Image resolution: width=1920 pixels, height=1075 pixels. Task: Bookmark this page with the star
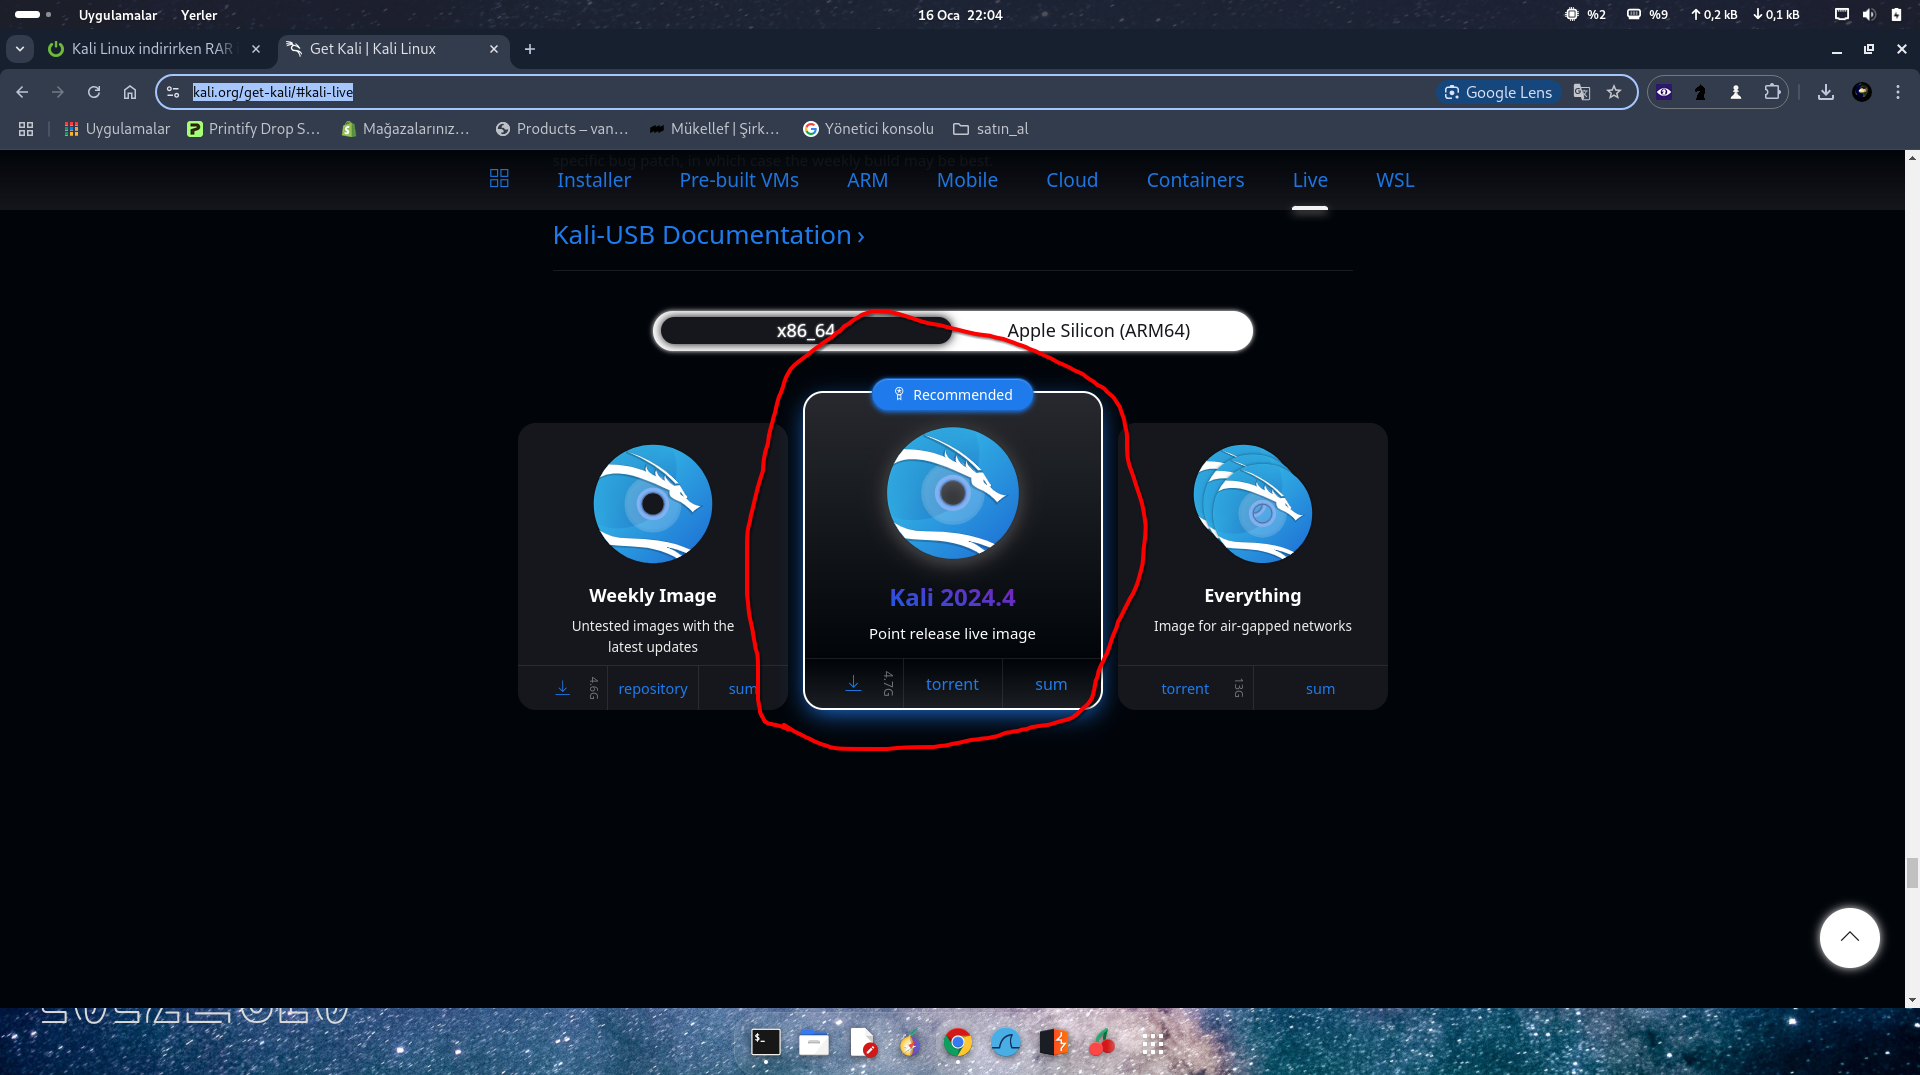tap(1614, 92)
